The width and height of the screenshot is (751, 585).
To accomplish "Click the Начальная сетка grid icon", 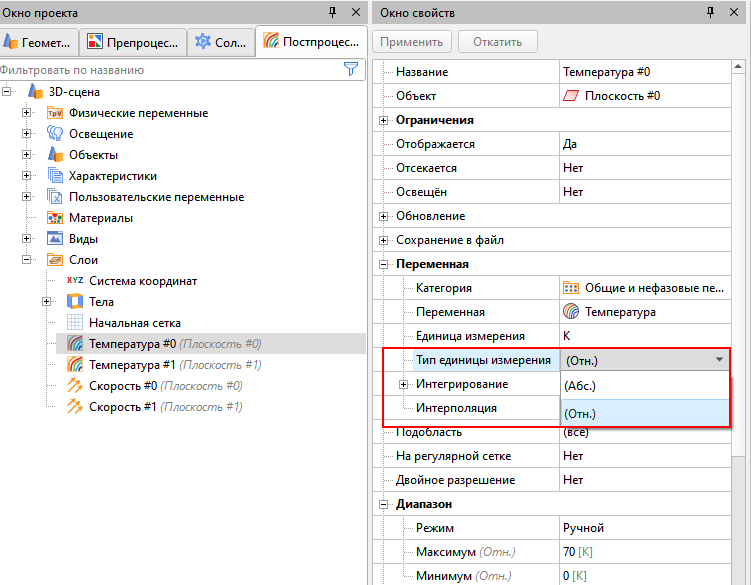I will click(75, 323).
